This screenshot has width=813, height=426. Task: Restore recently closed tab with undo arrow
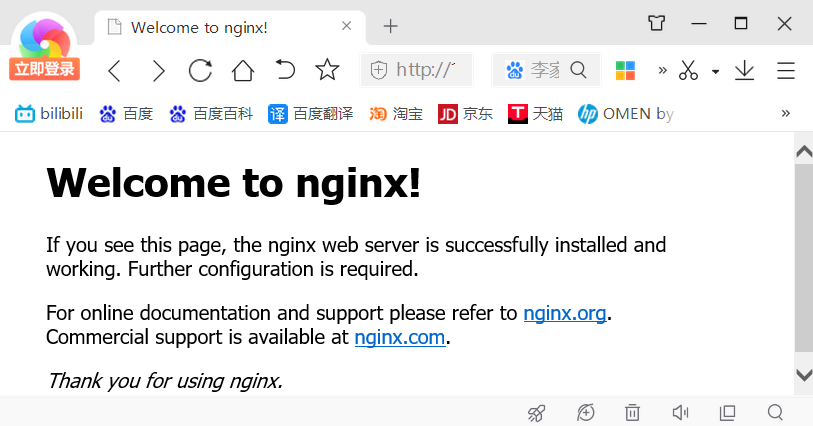[285, 69]
